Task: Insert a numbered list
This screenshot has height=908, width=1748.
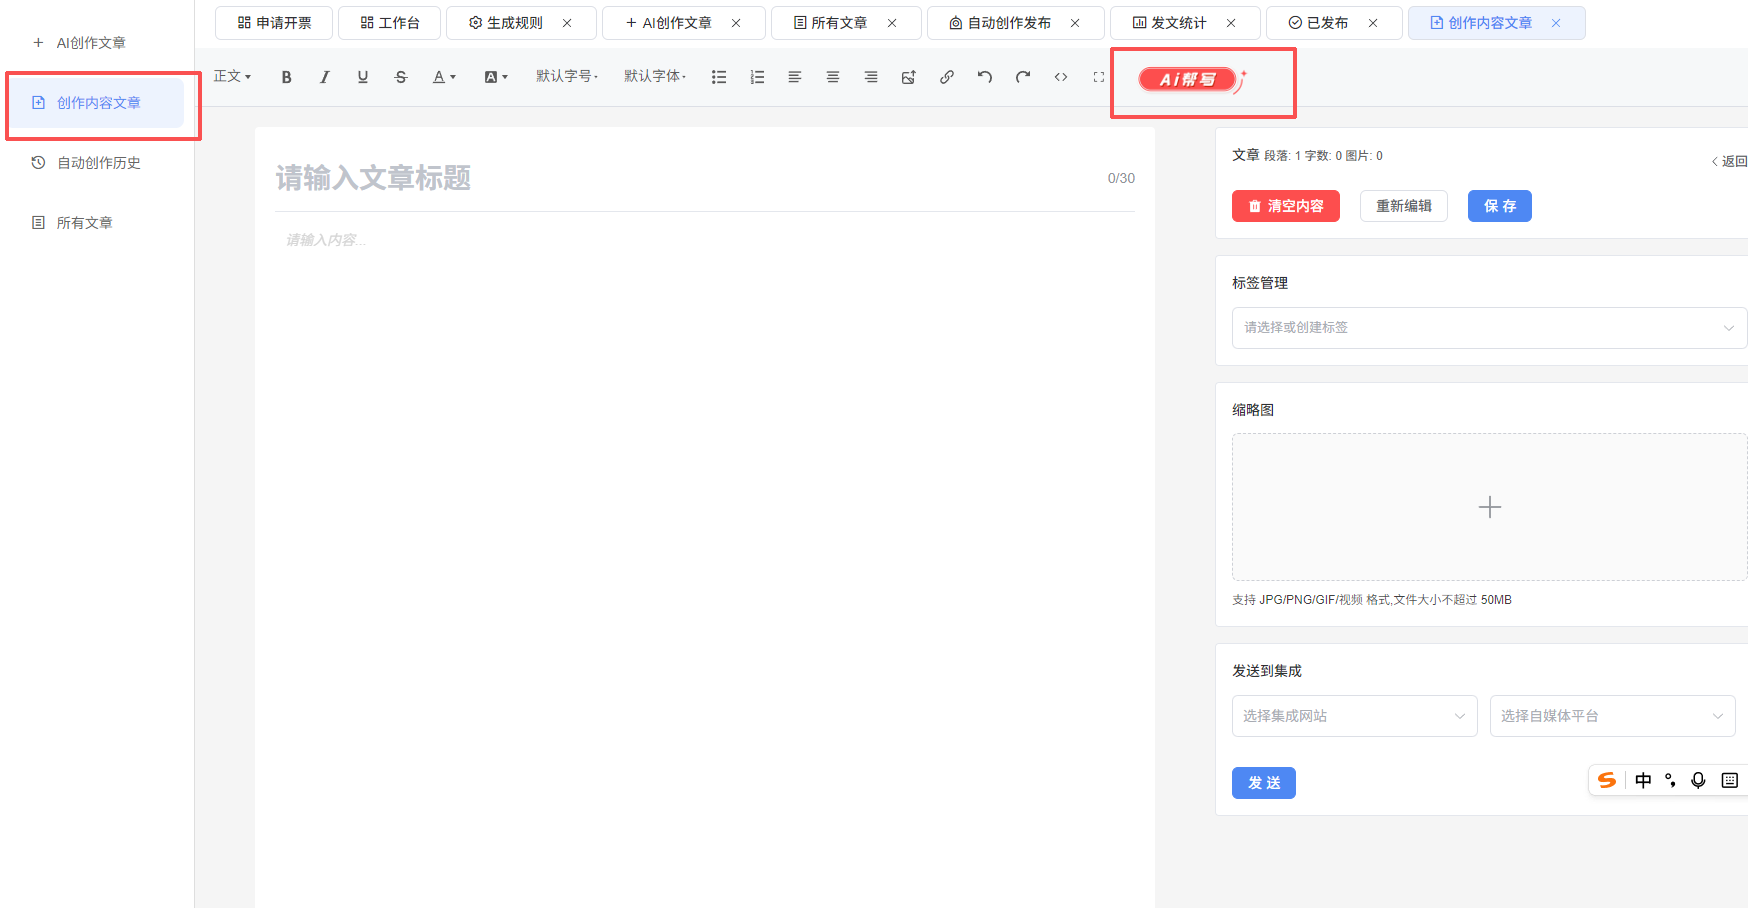Action: tap(757, 77)
